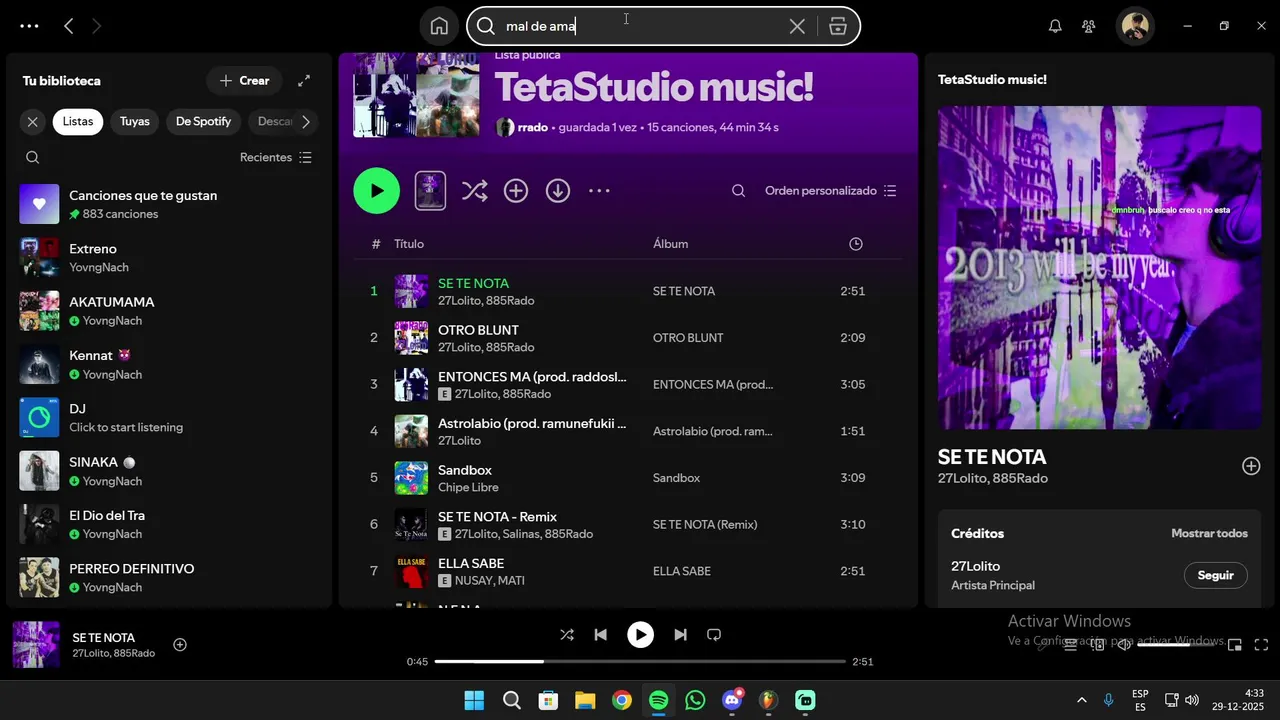Image resolution: width=1280 pixels, height=720 pixels.
Task: Toggle playlist shuffle icon next to preview
Action: click(474, 191)
